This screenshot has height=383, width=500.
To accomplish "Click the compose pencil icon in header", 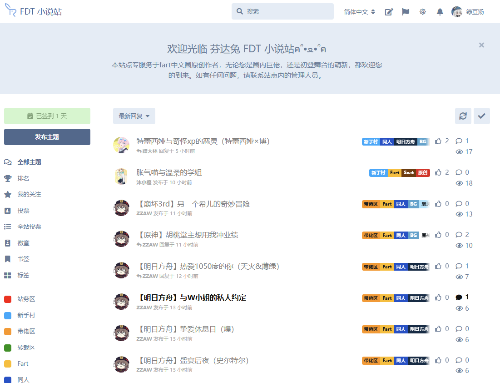I will tap(389, 12).
